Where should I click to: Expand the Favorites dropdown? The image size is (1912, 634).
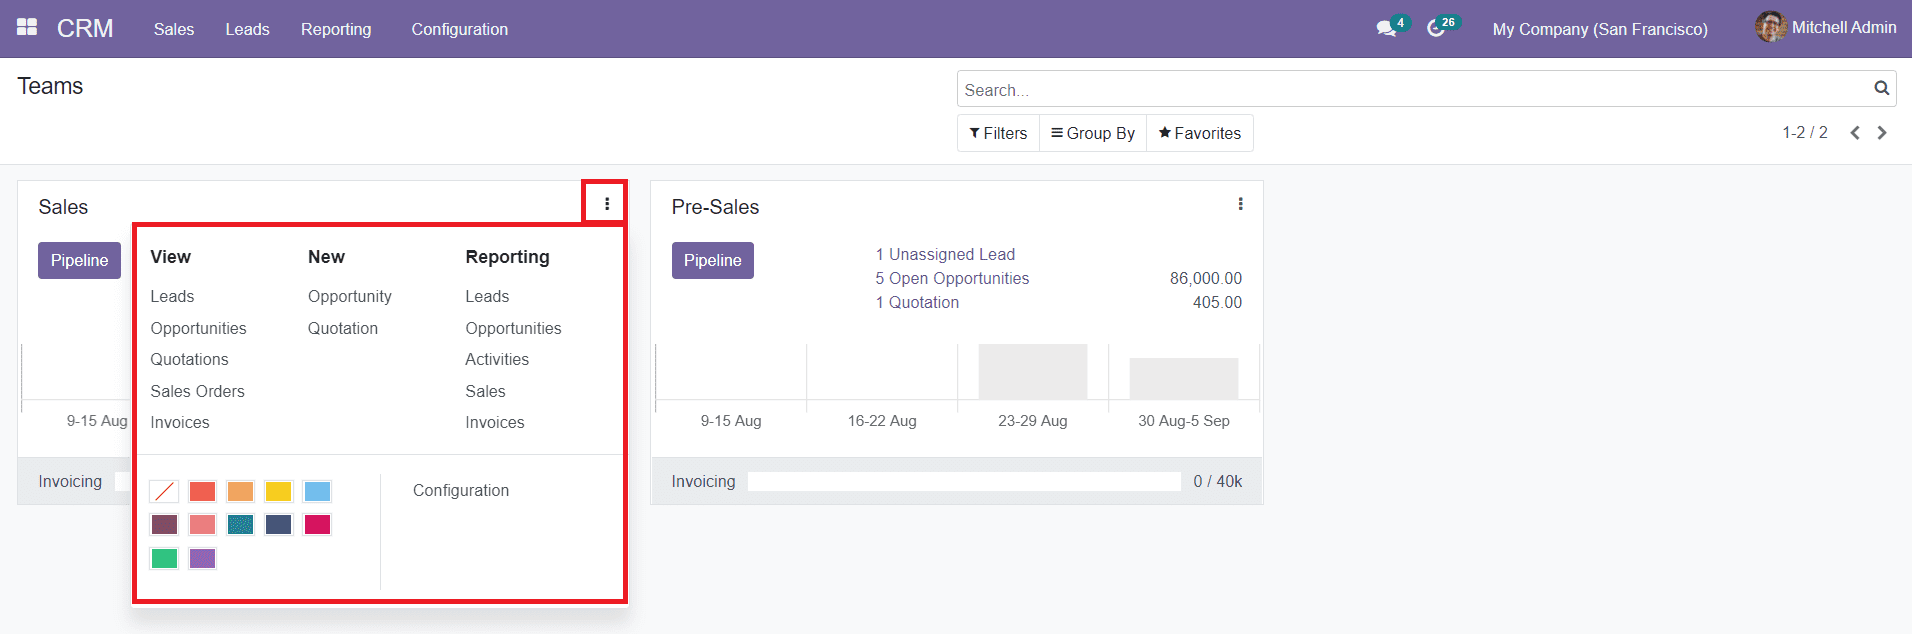(x=1199, y=133)
